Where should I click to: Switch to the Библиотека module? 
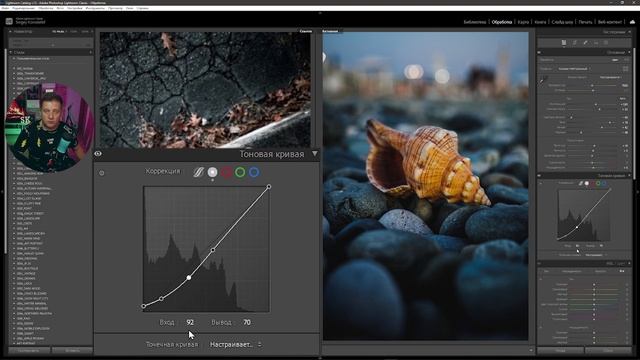pos(475,22)
